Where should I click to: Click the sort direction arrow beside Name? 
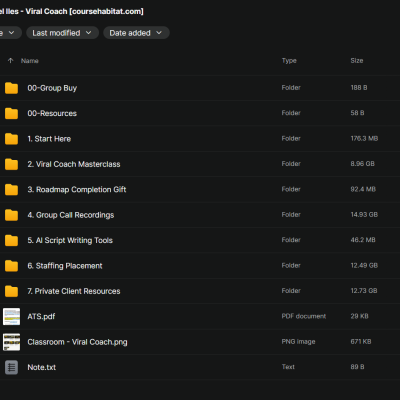[10, 61]
